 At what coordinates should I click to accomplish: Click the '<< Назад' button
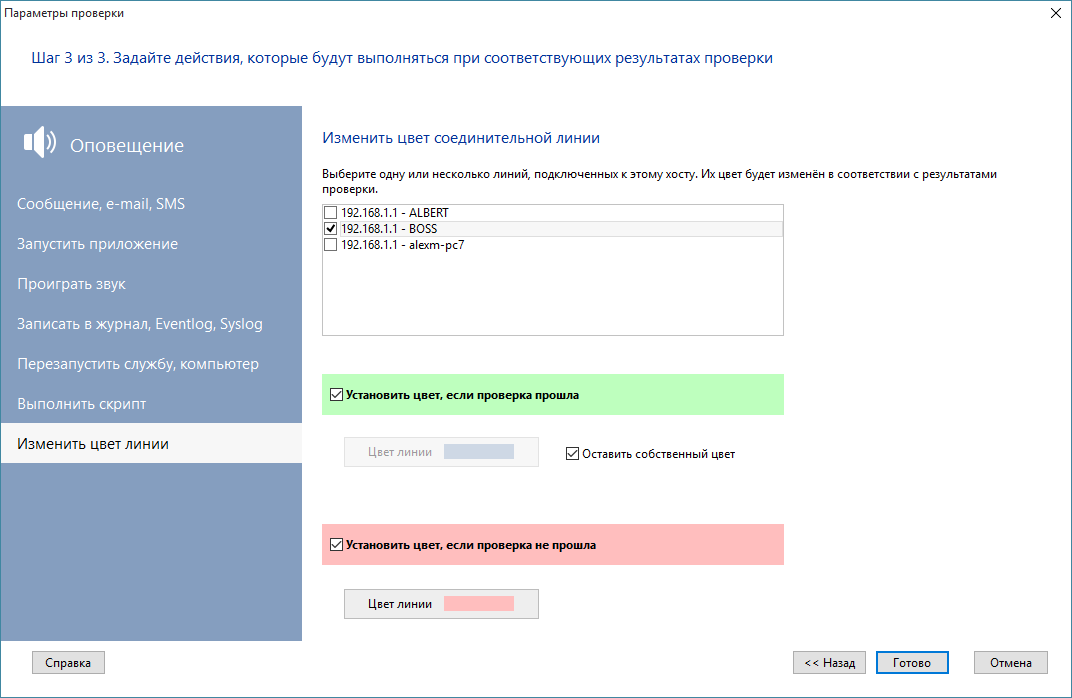(829, 663)
